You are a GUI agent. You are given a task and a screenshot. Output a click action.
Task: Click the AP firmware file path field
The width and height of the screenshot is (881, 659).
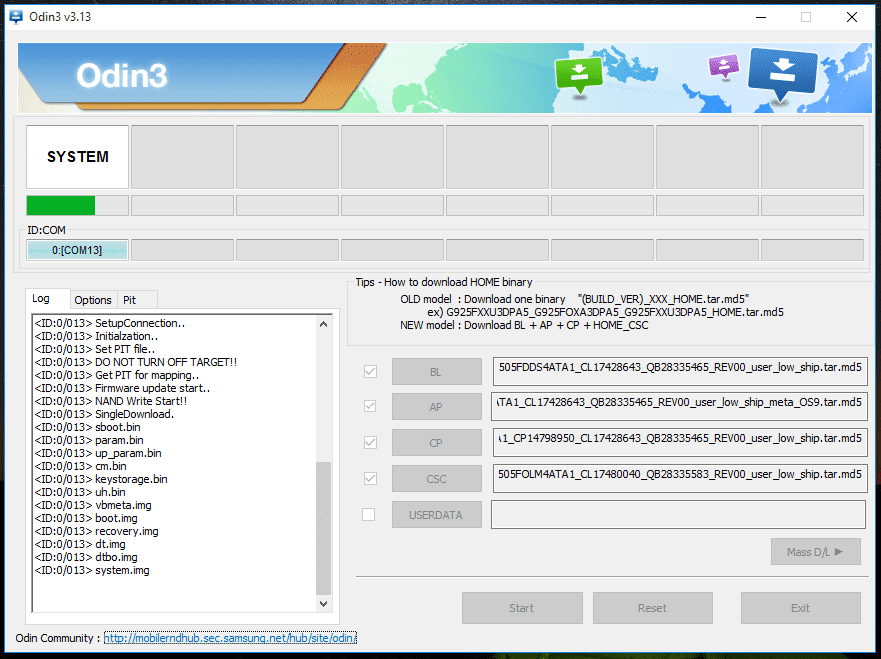(x=679, y=407)
